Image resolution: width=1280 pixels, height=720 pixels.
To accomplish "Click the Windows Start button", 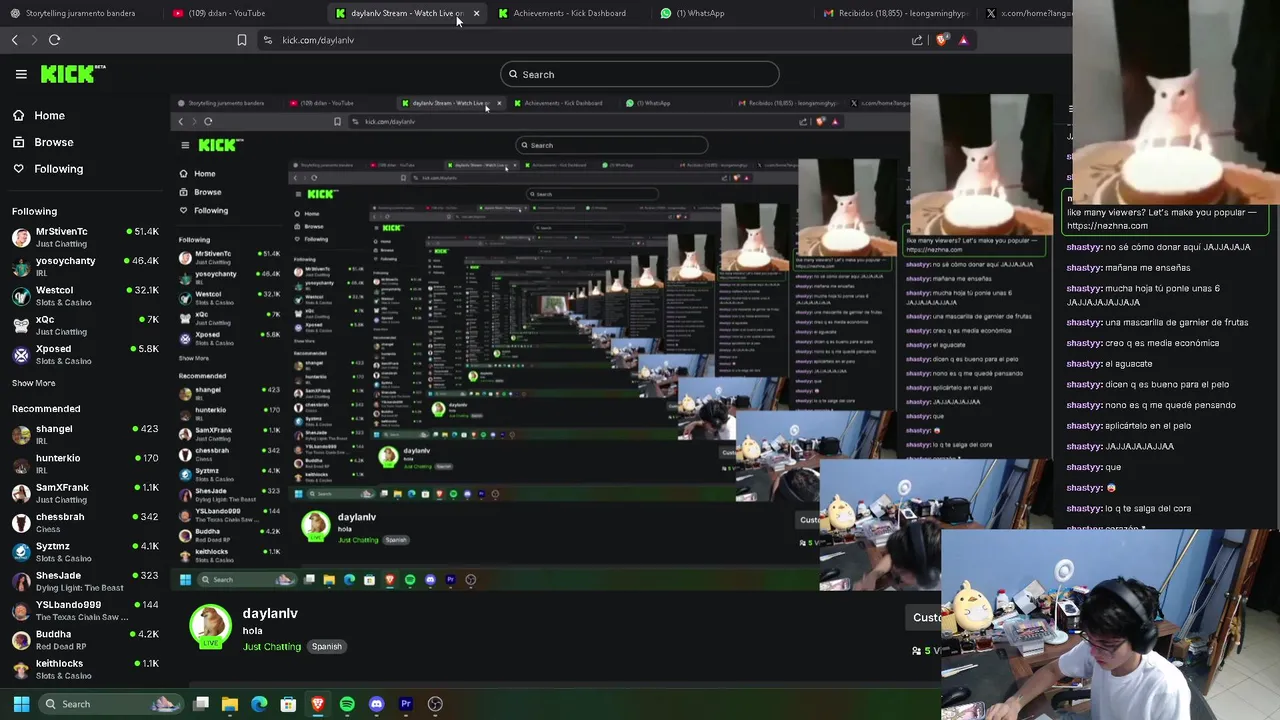I will [x=21, y=704].
